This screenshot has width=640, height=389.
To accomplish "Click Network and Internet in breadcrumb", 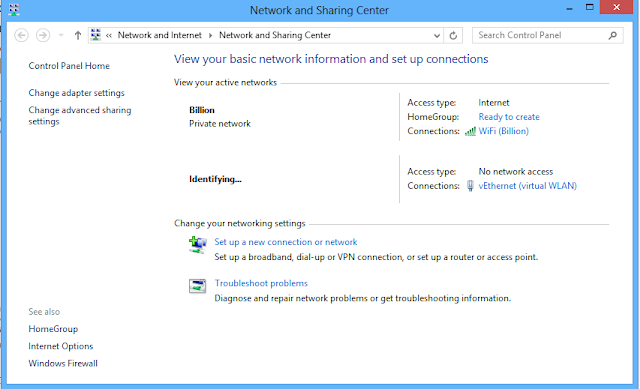I will (160, 35).
